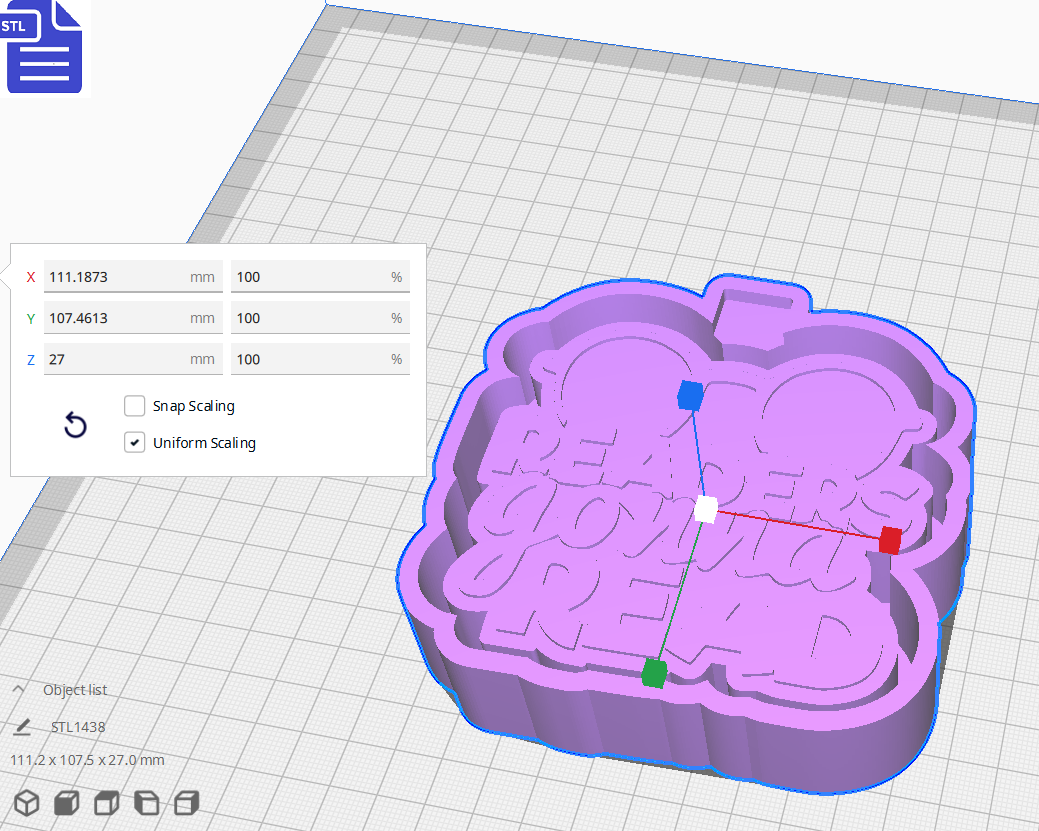This screenshot has width=1039, height=831.
Task: Click the Y percentage field showing 100
Action: pos(320,318)
